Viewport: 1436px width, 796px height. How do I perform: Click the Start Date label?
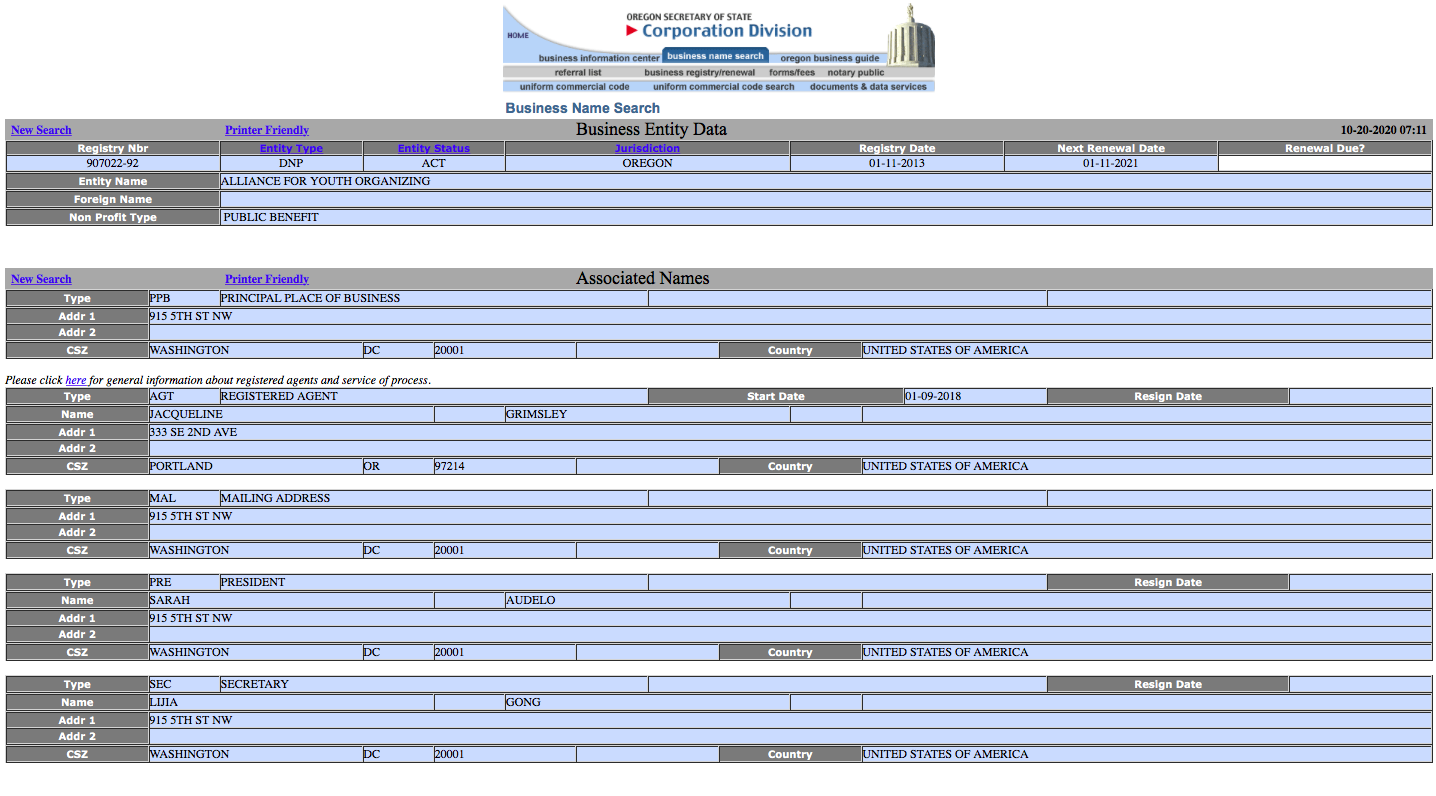point(776,396)
